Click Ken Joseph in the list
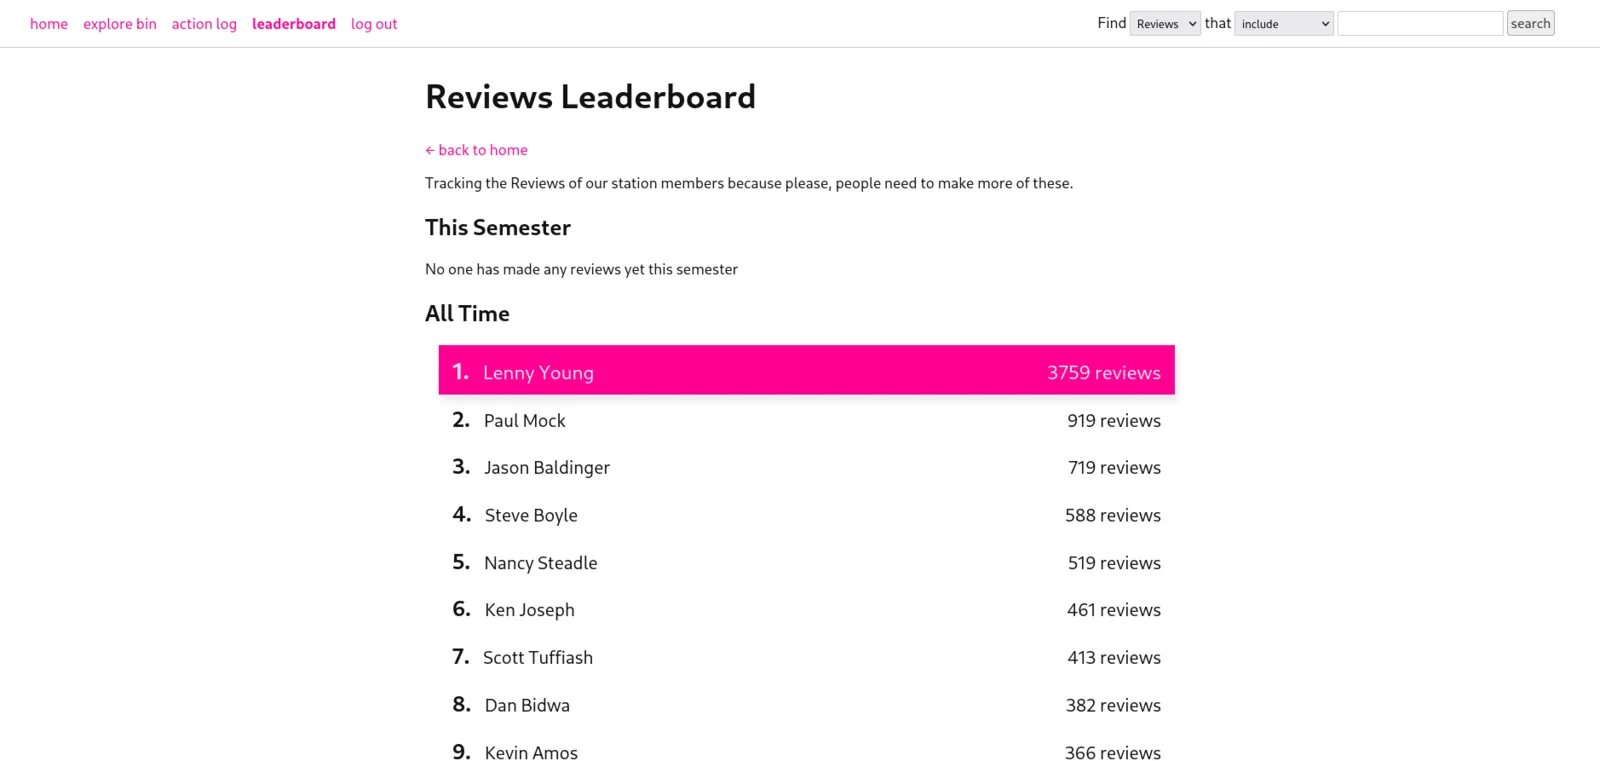Screen dimensions: 1600x761 tap(807, 610)
